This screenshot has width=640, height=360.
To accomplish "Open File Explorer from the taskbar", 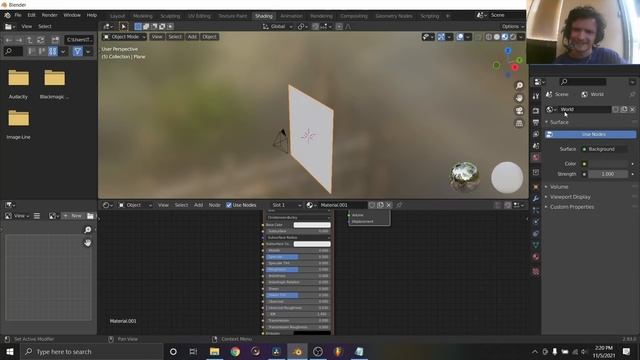I will (214, 351).
